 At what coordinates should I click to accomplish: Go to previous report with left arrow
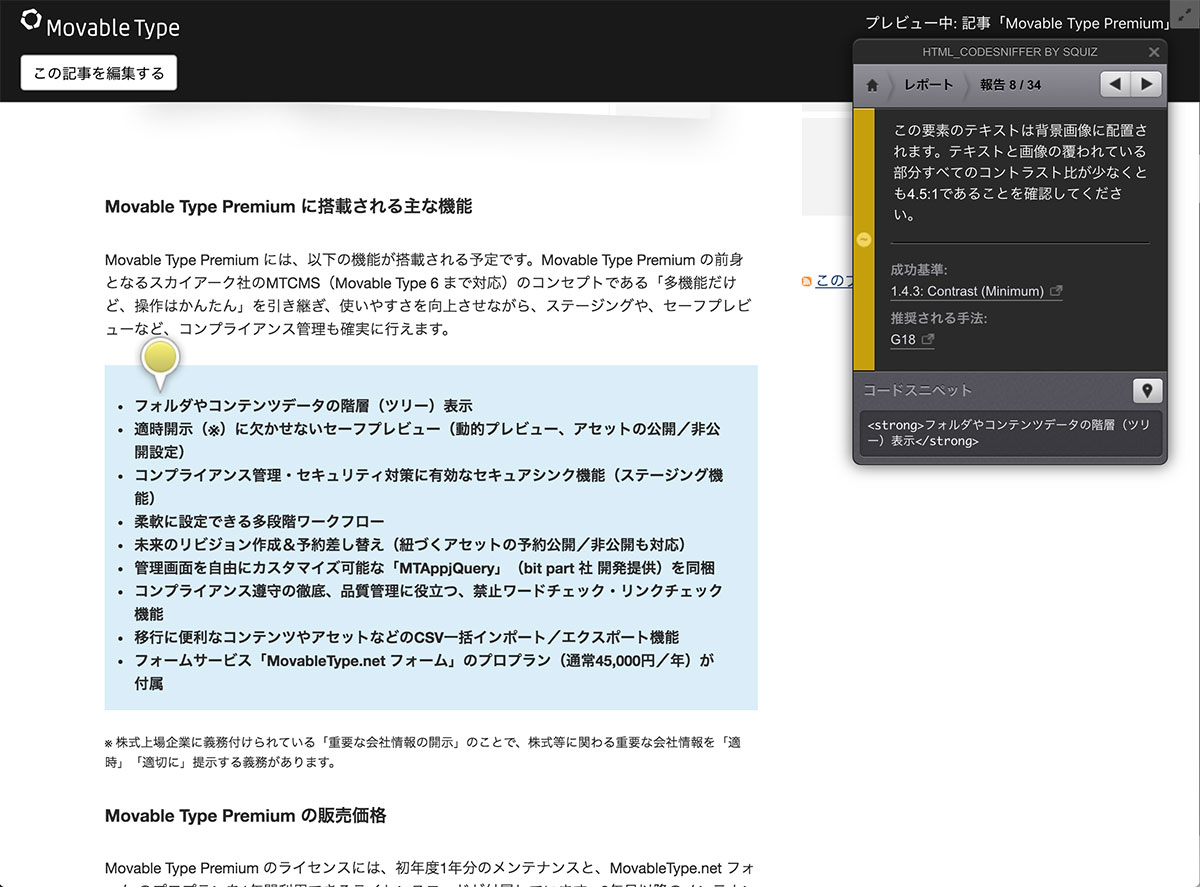[1116, 84]
